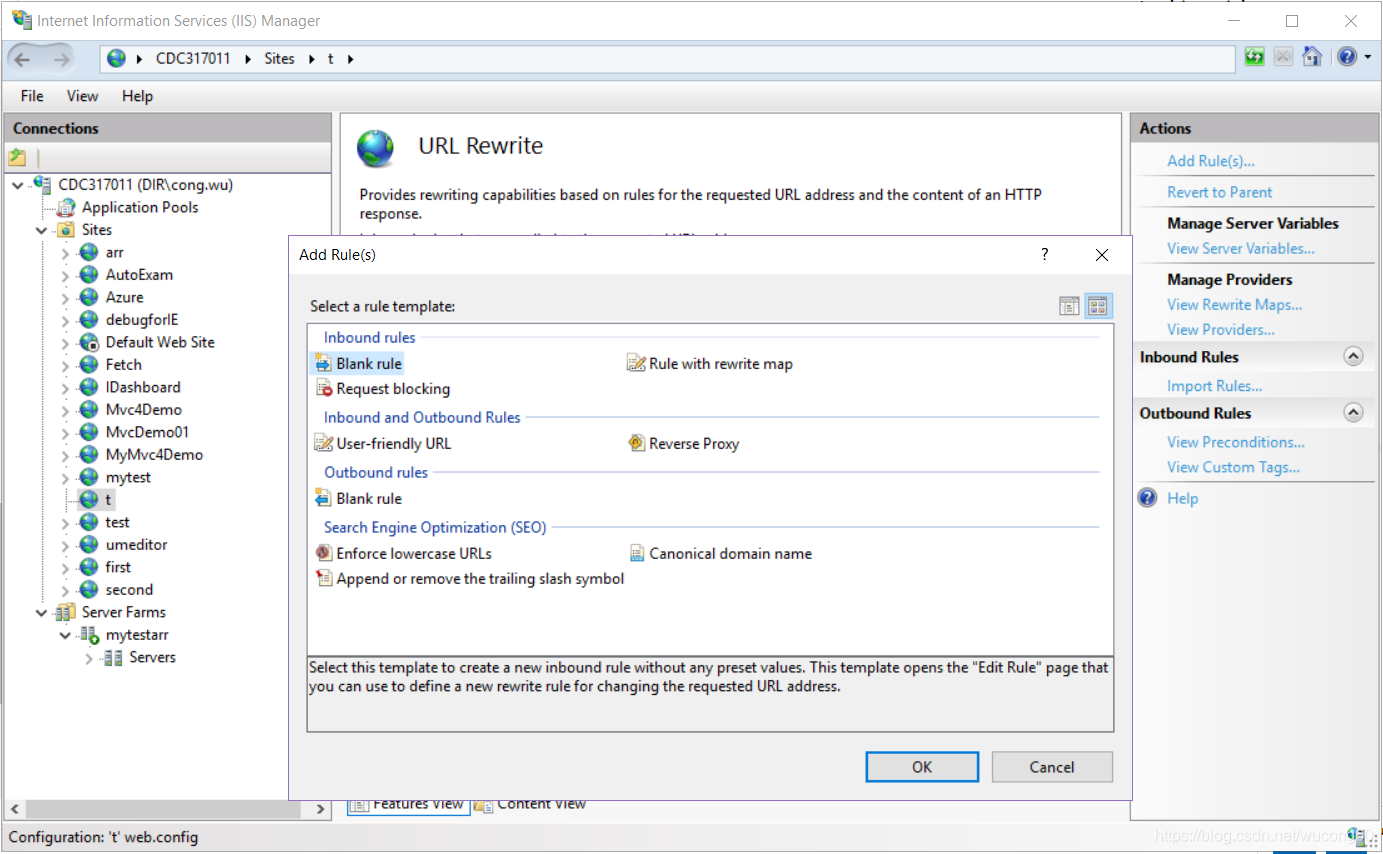Select the second site in tree
The height and width of the screenshot is (854, 1383).
click(x=129, y=590)
